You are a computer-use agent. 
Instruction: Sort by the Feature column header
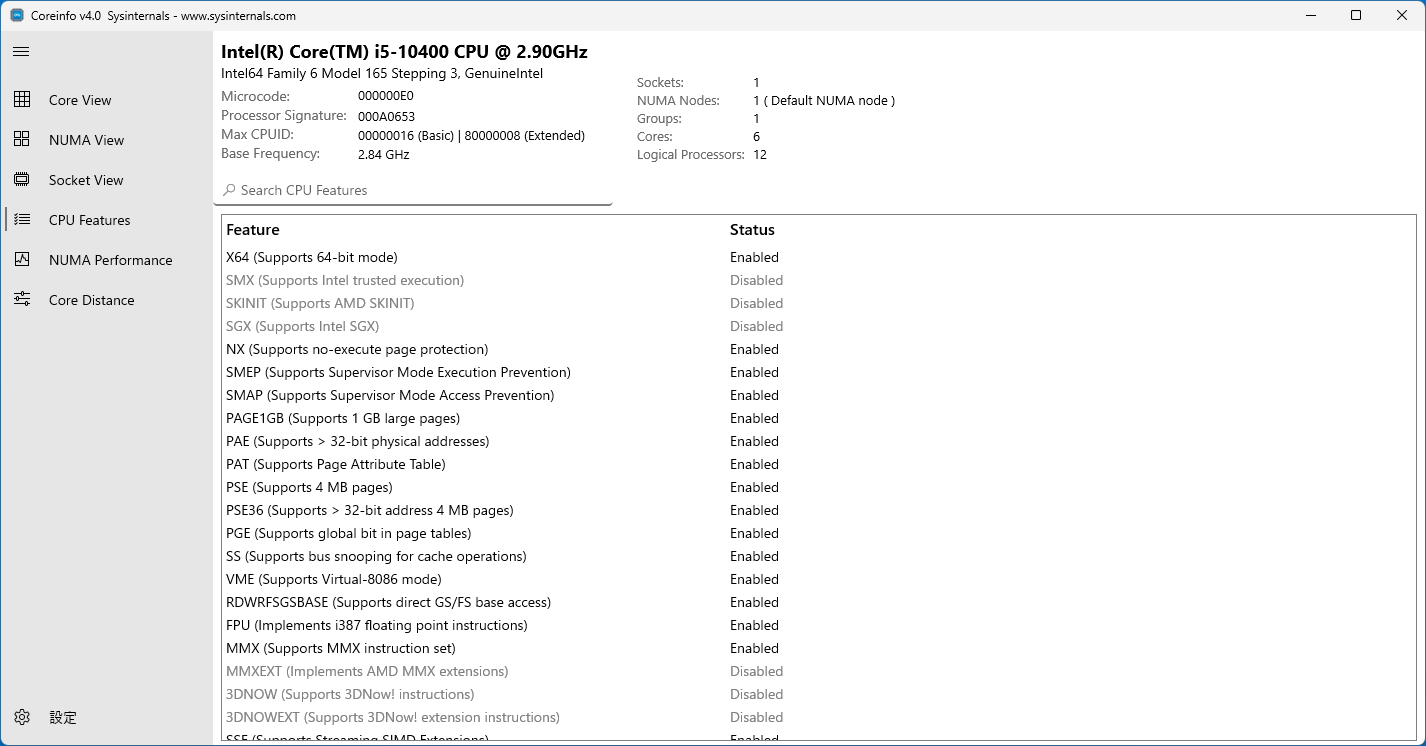point(253,230)
